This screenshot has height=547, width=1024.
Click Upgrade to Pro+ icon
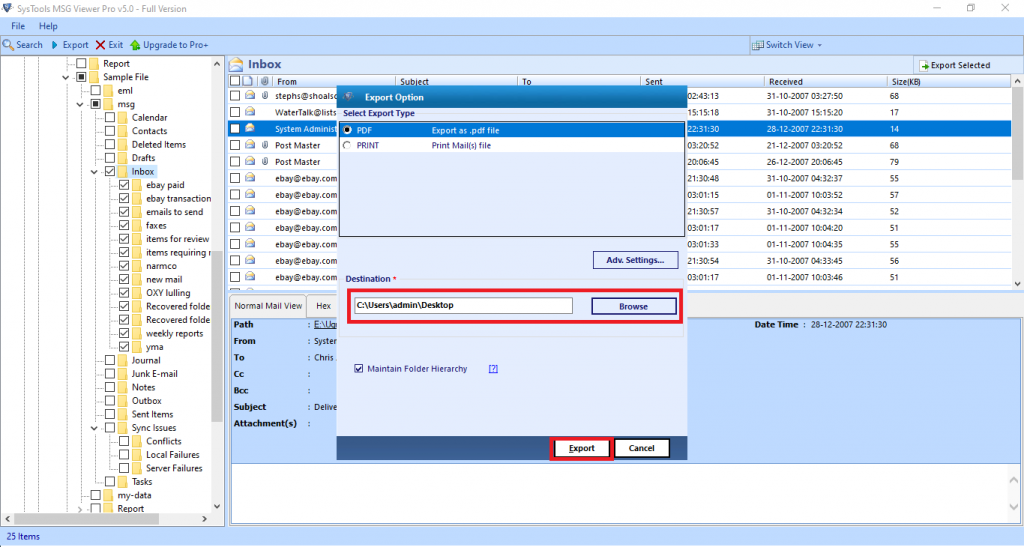(135, 45)
